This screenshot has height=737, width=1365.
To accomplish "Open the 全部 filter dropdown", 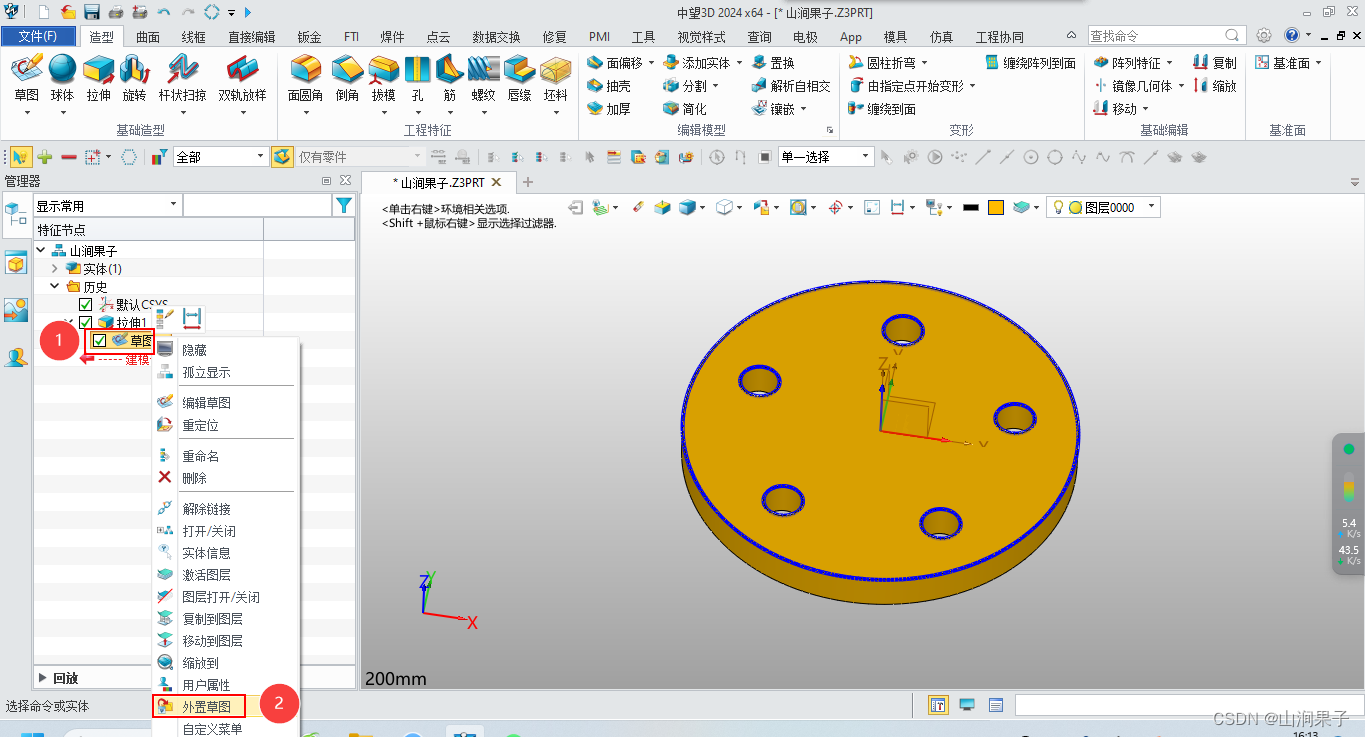I will point(220,157).
